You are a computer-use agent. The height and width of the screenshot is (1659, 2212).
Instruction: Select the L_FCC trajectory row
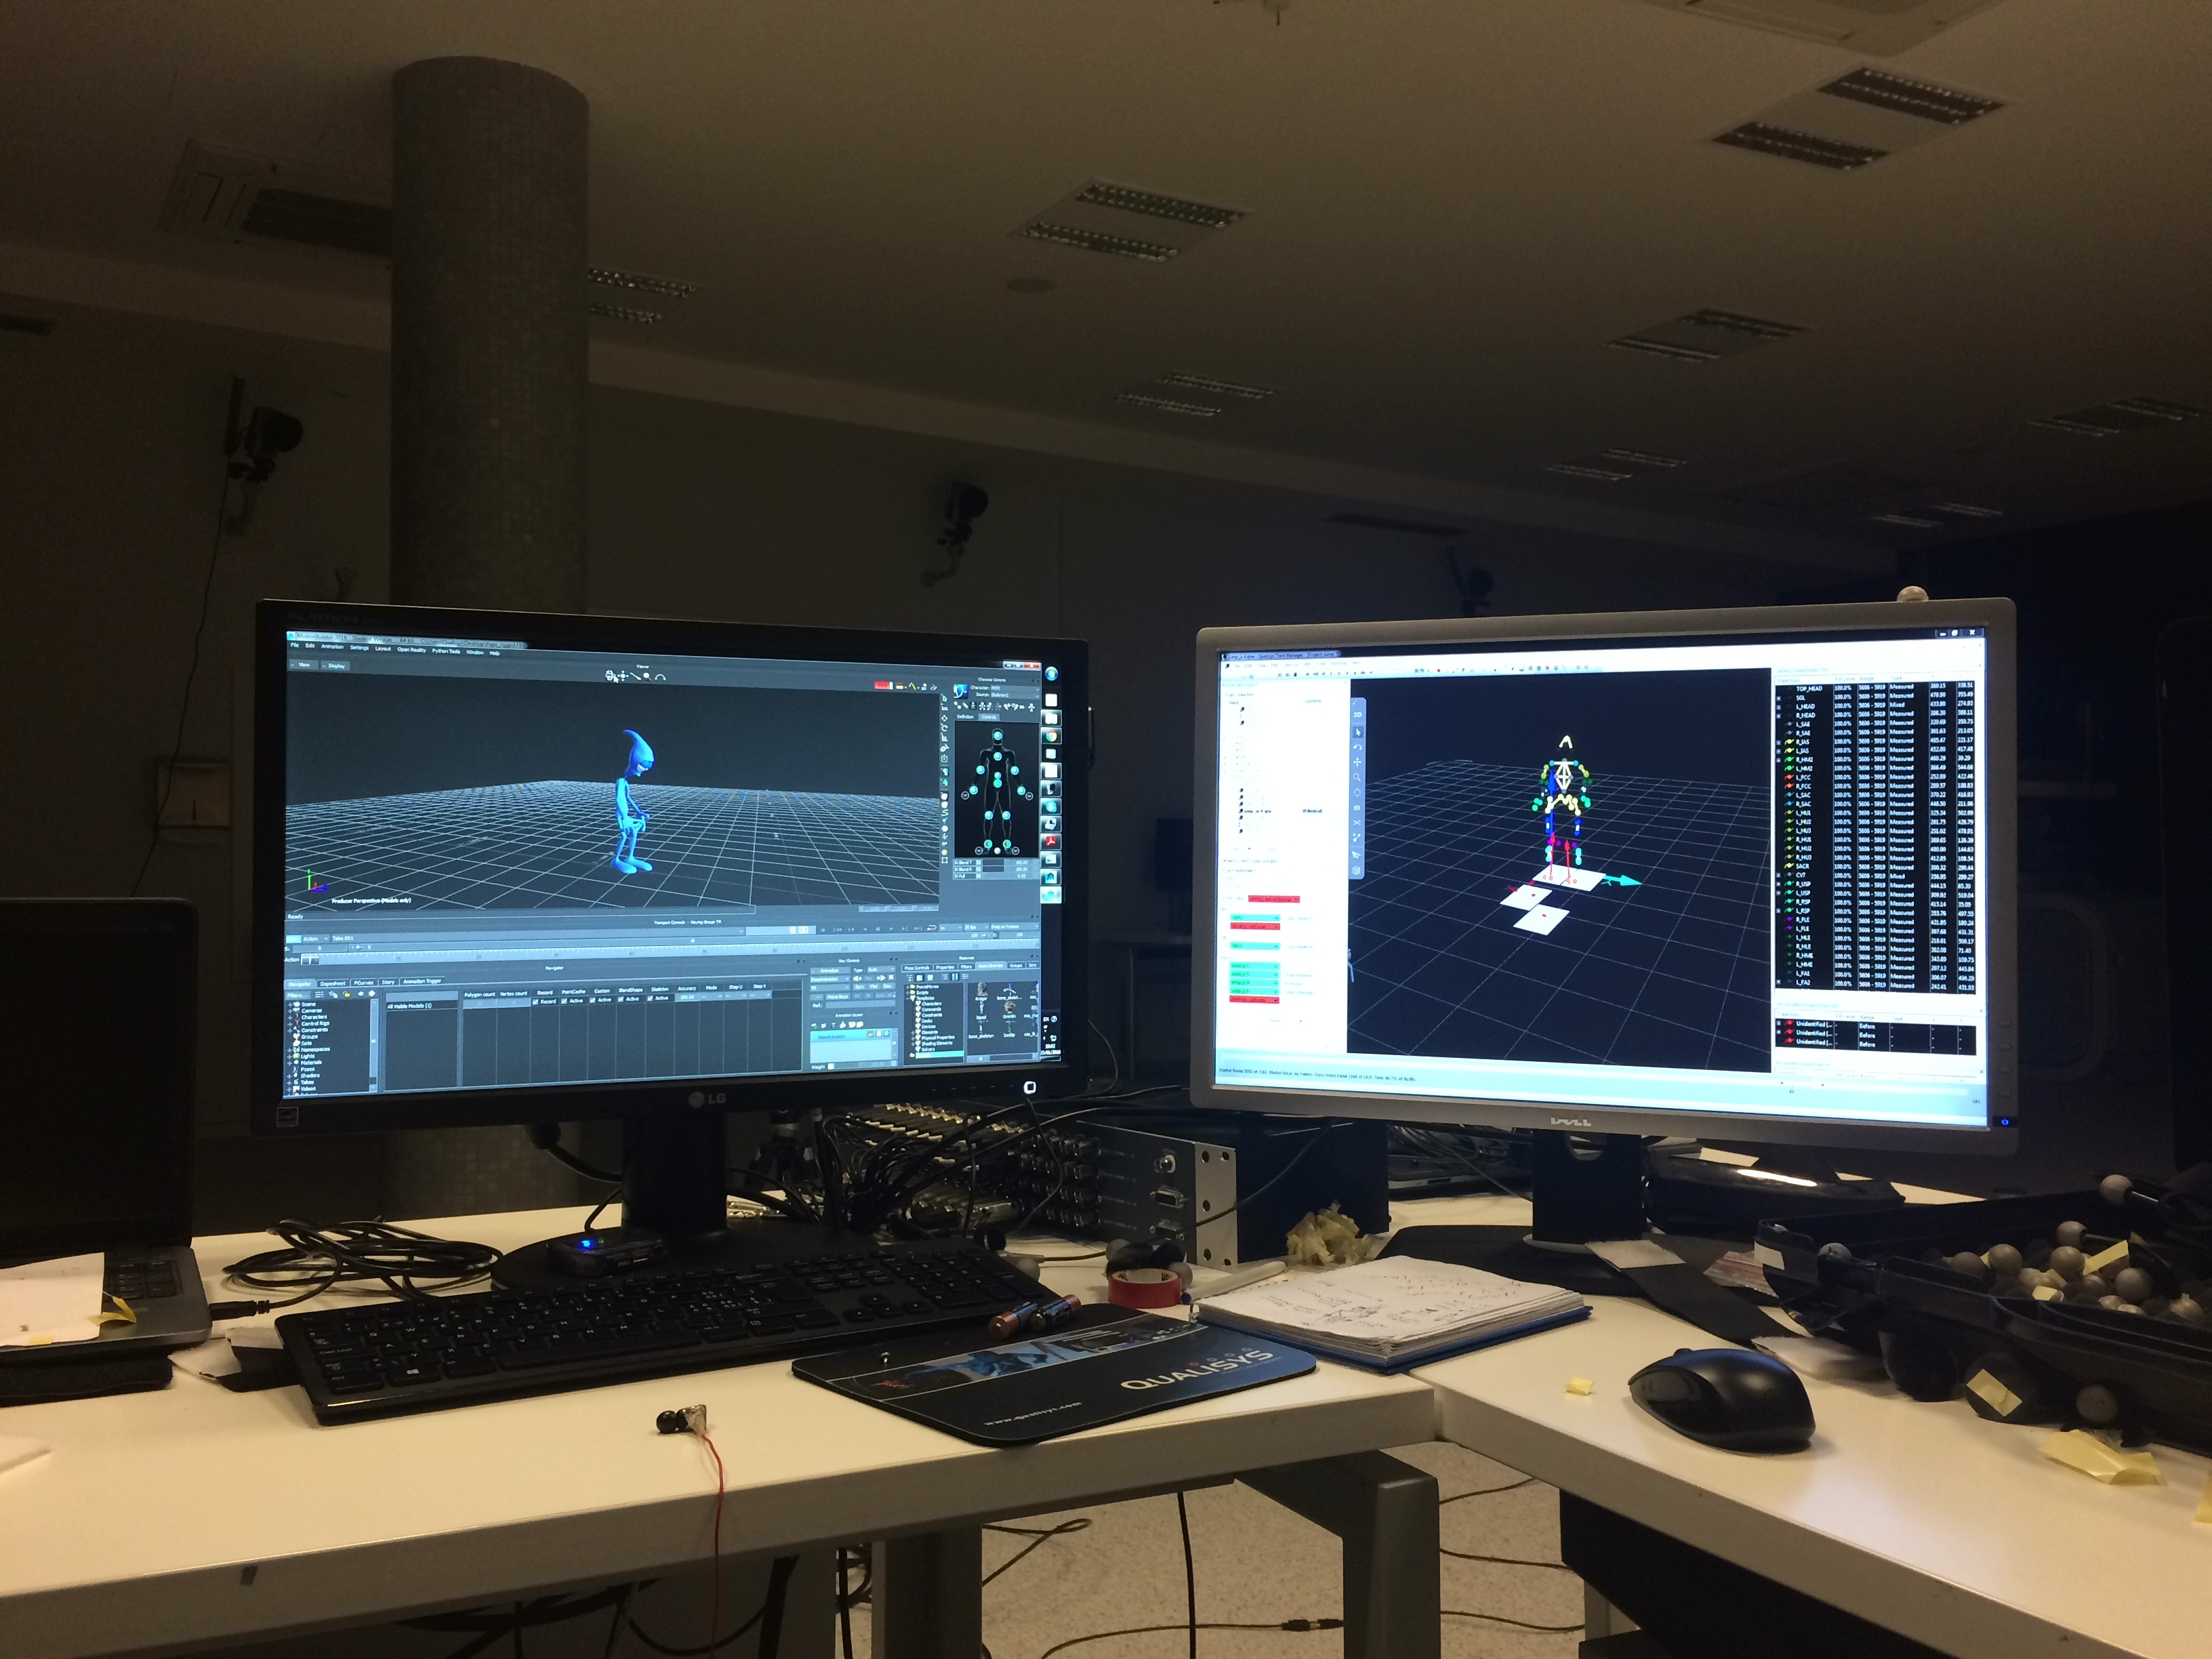tap(1875, 778)
